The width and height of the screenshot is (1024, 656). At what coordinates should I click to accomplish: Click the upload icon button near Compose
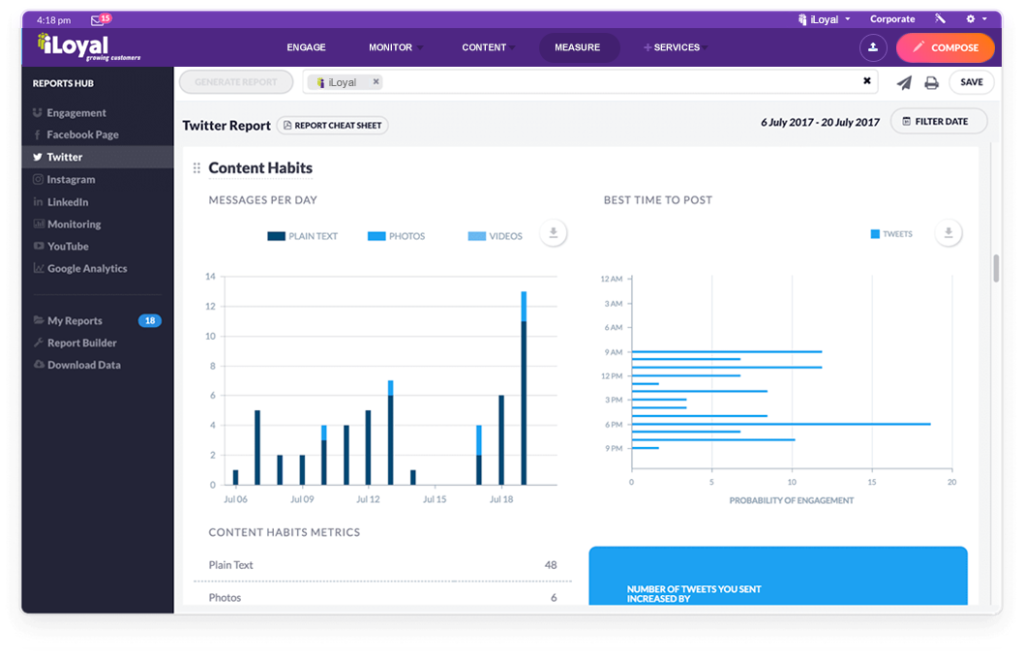pos(872,48)
